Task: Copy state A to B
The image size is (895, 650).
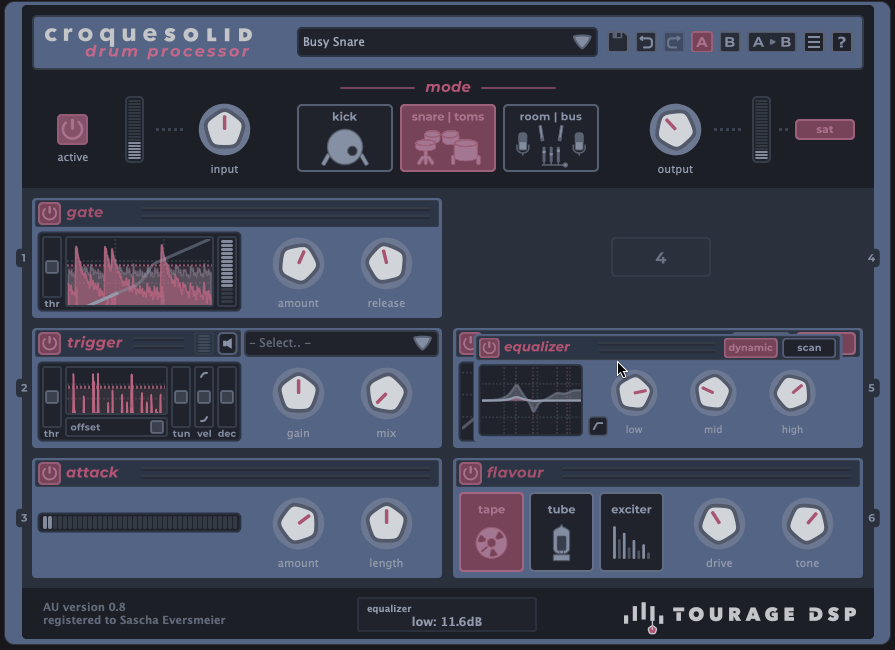Action: click(x=772, y=42)
